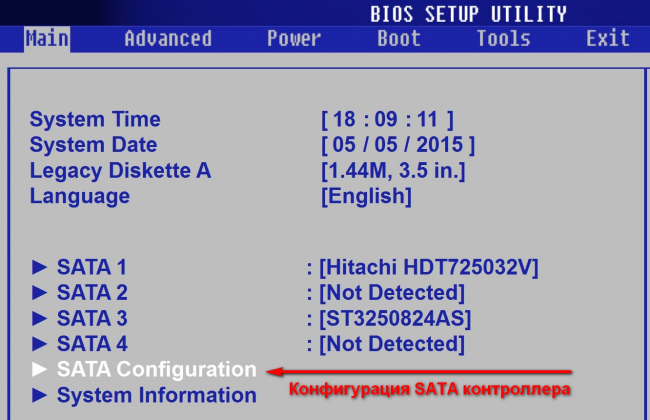650x420 pixels.
Task: Open the System Information submenu
Action: tap(156, 396)
